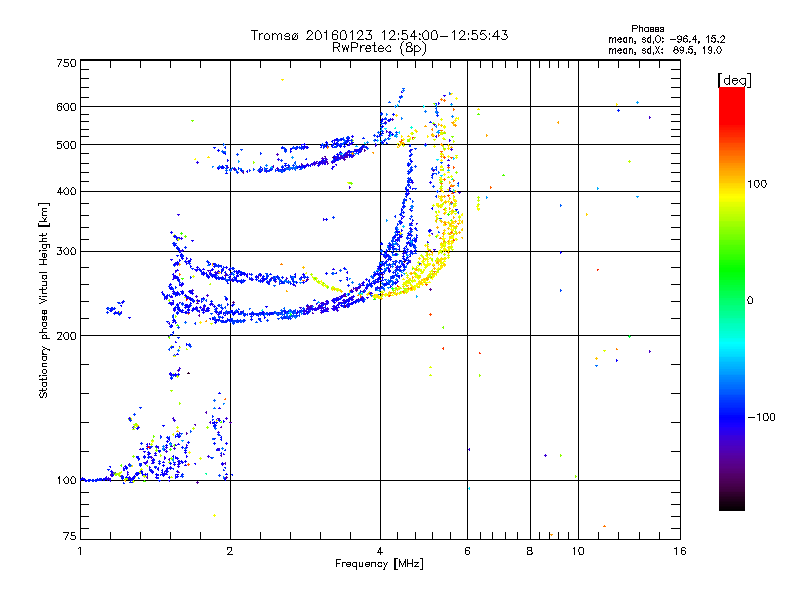The width and height of the screenshot is (800, 600).
Task: Click the '16' x-axis frequency tick label
Action: click(680, 552)
